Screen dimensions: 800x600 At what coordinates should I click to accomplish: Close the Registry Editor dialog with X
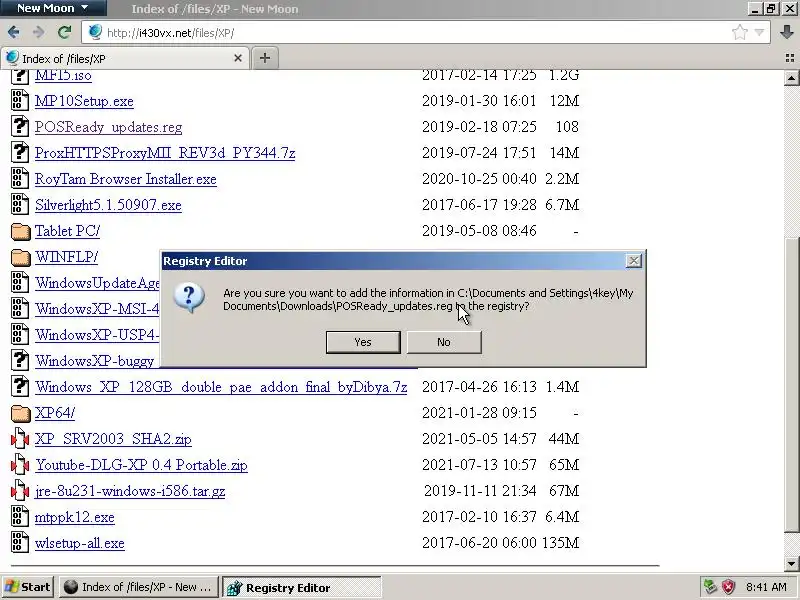point(633,261)
